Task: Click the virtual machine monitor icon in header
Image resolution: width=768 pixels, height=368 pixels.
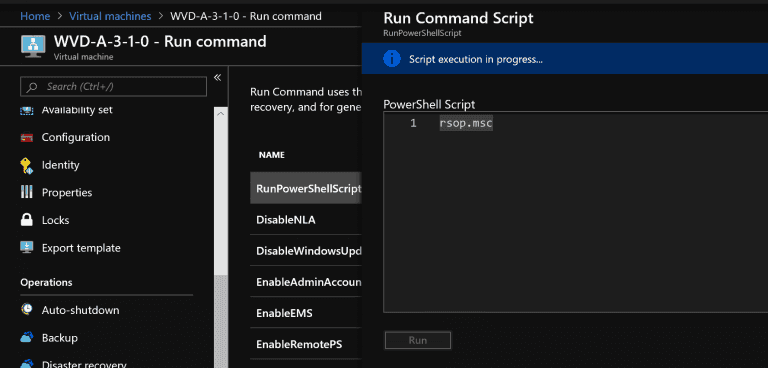Action: pos(33,46)
